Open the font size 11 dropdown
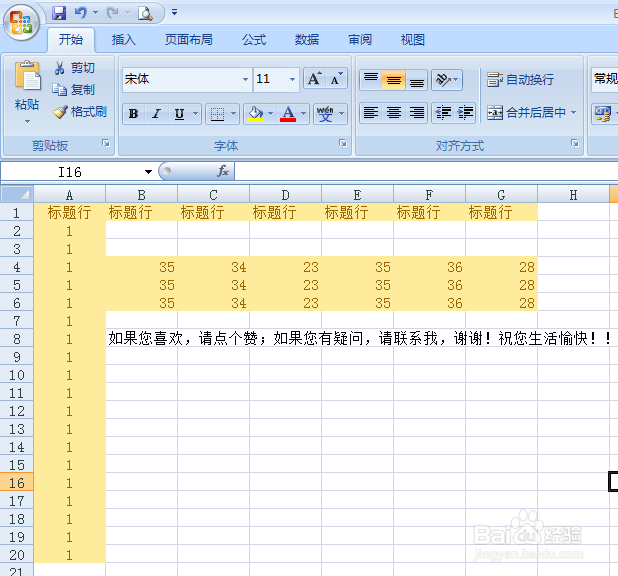 pos(292,79)
